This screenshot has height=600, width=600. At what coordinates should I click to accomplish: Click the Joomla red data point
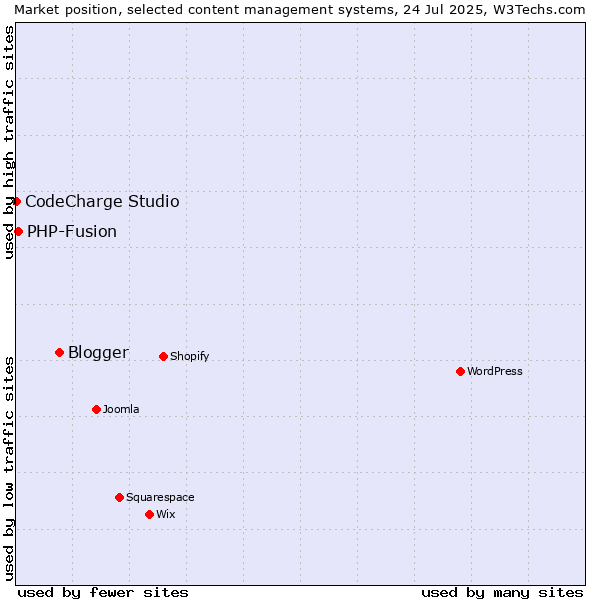pyautogui.click(x=96, y=409)
